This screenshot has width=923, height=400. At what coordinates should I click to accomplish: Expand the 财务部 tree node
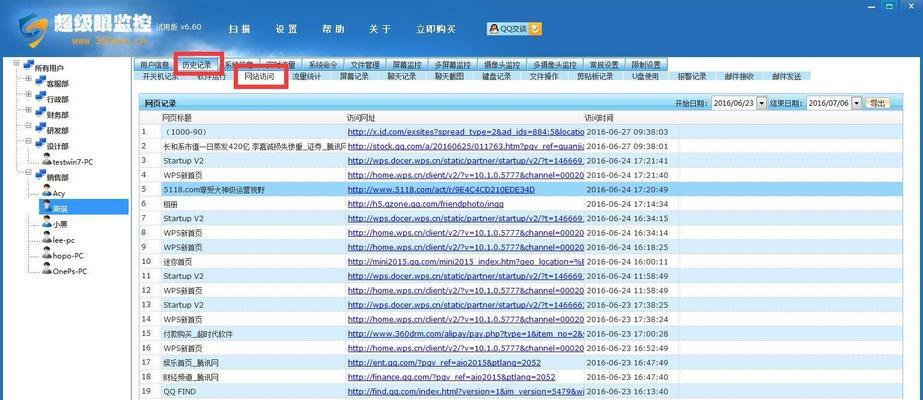[28, 110]
